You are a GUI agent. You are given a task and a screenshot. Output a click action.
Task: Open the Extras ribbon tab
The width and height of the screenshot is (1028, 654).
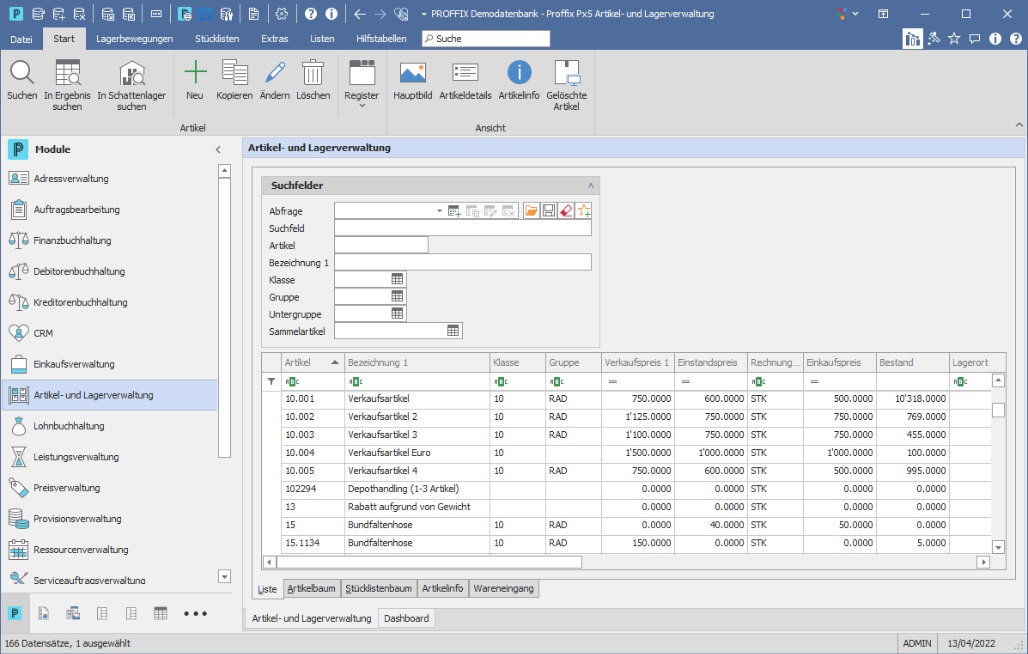pos(275,39)
